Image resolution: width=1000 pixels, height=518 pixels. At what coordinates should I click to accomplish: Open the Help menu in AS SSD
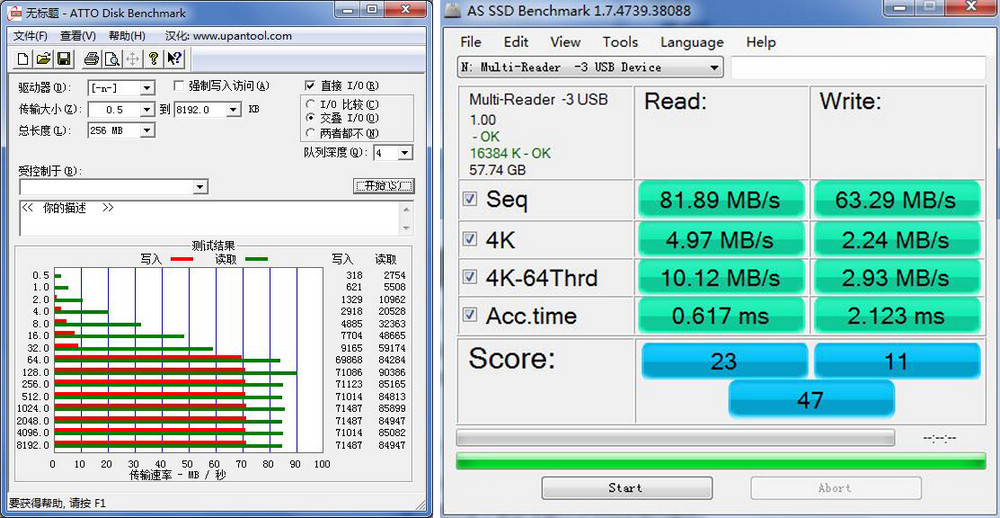(761, 42)
